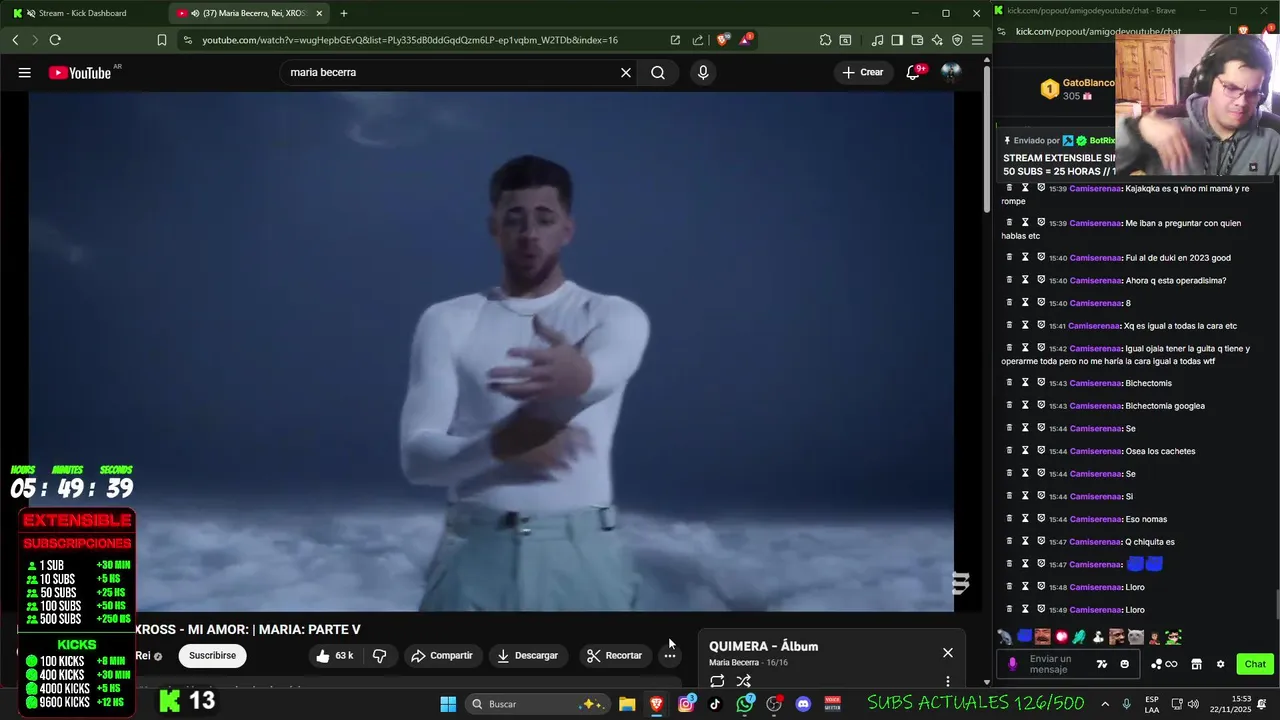Open the Brave Playlist music note icon
Image resolution: width=1280 pixels, height=720 pixels.
(877, 40)
